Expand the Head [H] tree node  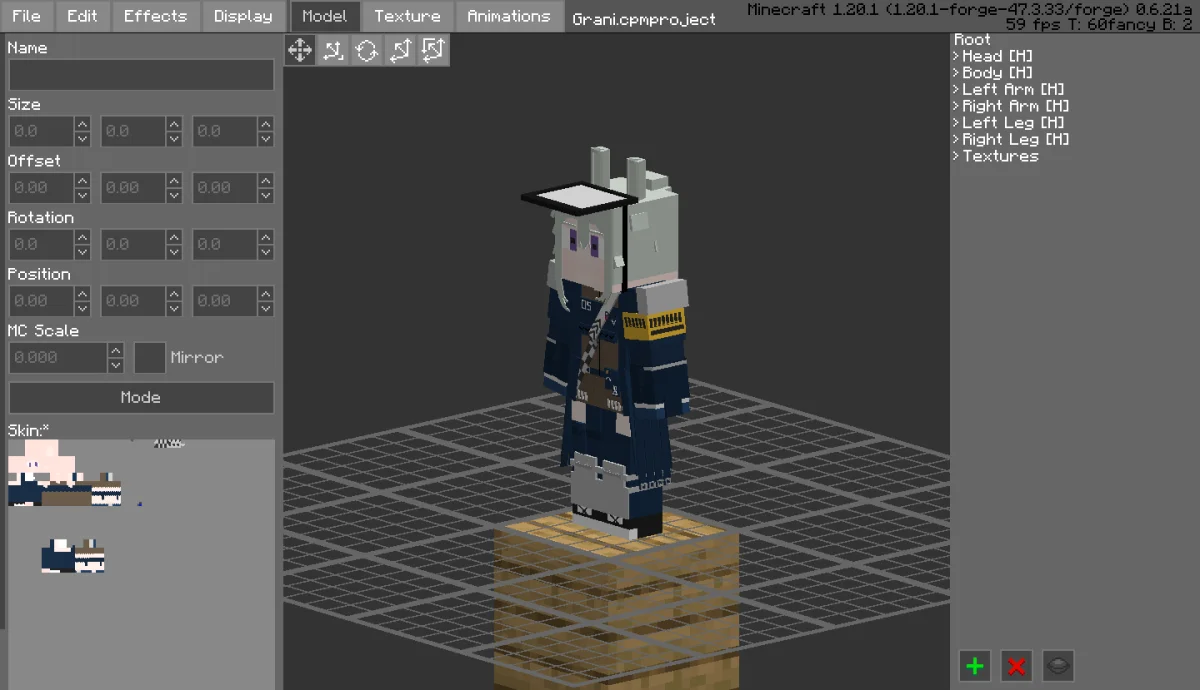(x=956, y=56)
